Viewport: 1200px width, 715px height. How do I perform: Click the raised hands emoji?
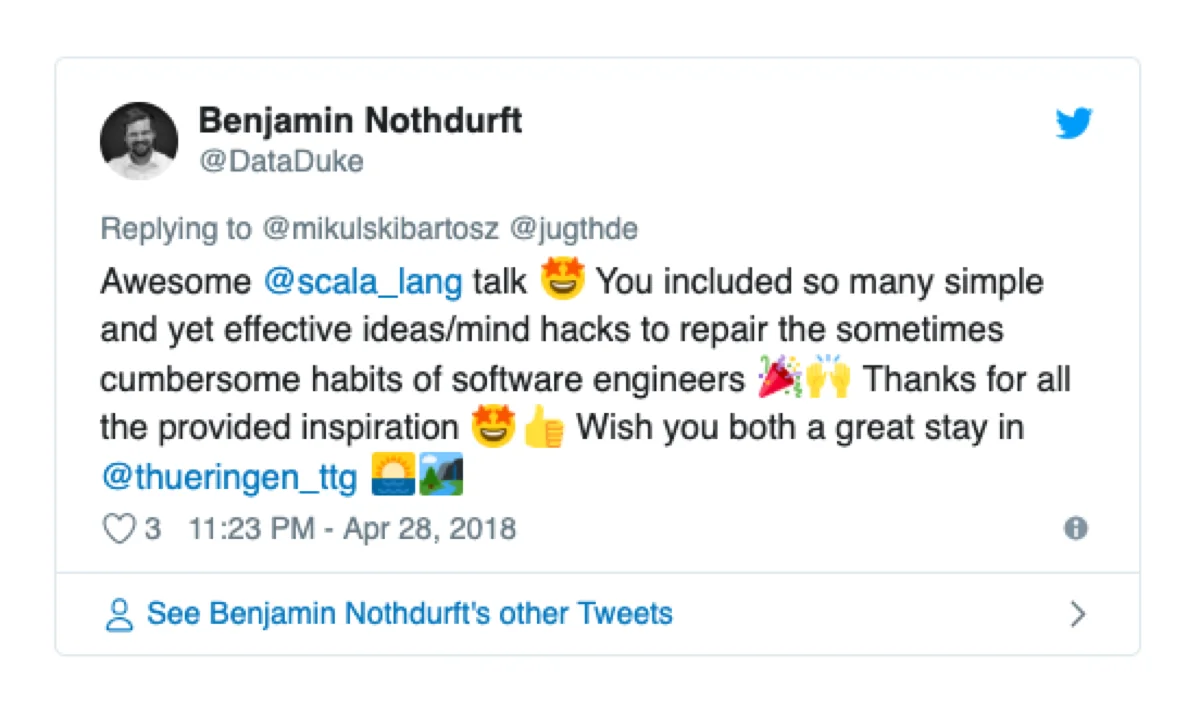(828, 380)
